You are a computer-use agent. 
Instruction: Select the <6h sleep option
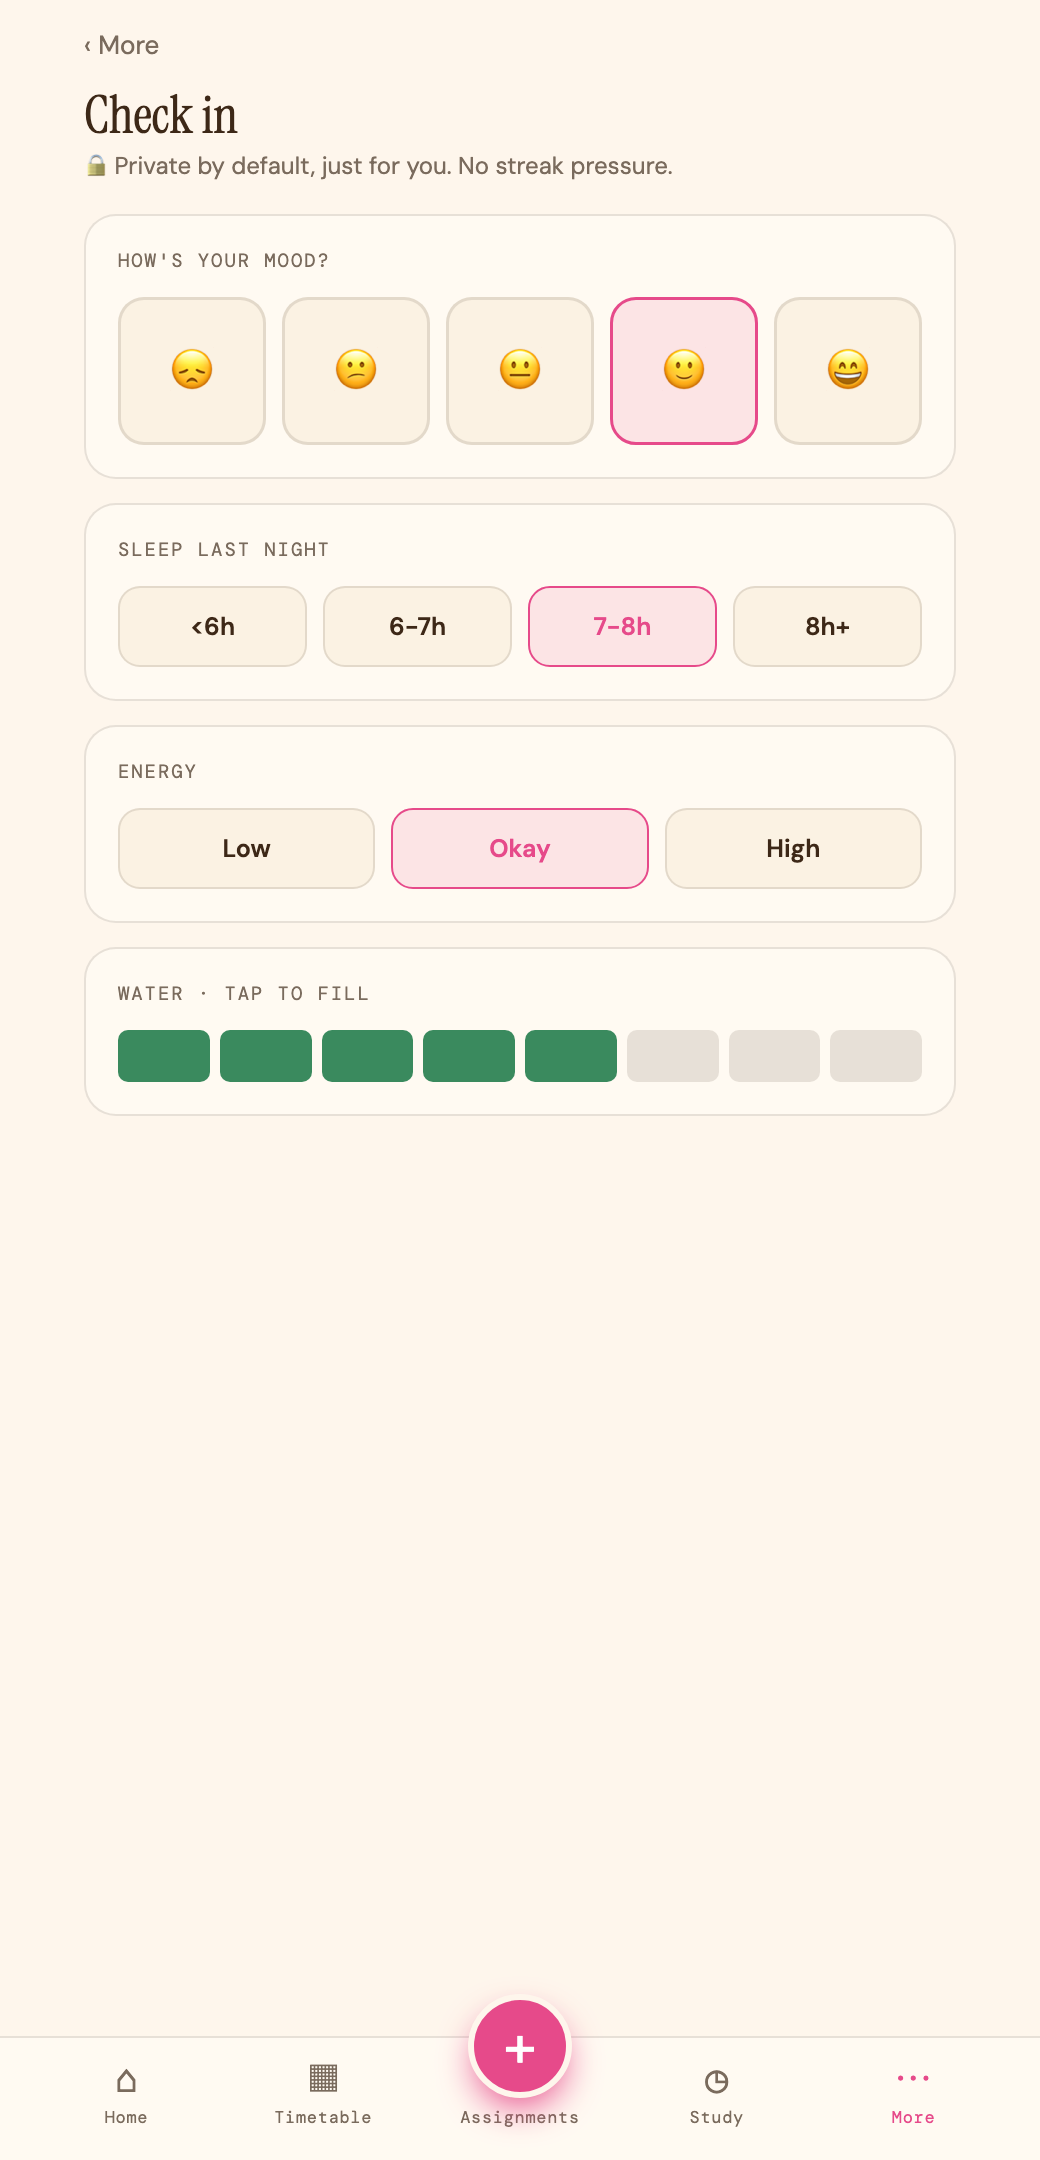(212, 626)
